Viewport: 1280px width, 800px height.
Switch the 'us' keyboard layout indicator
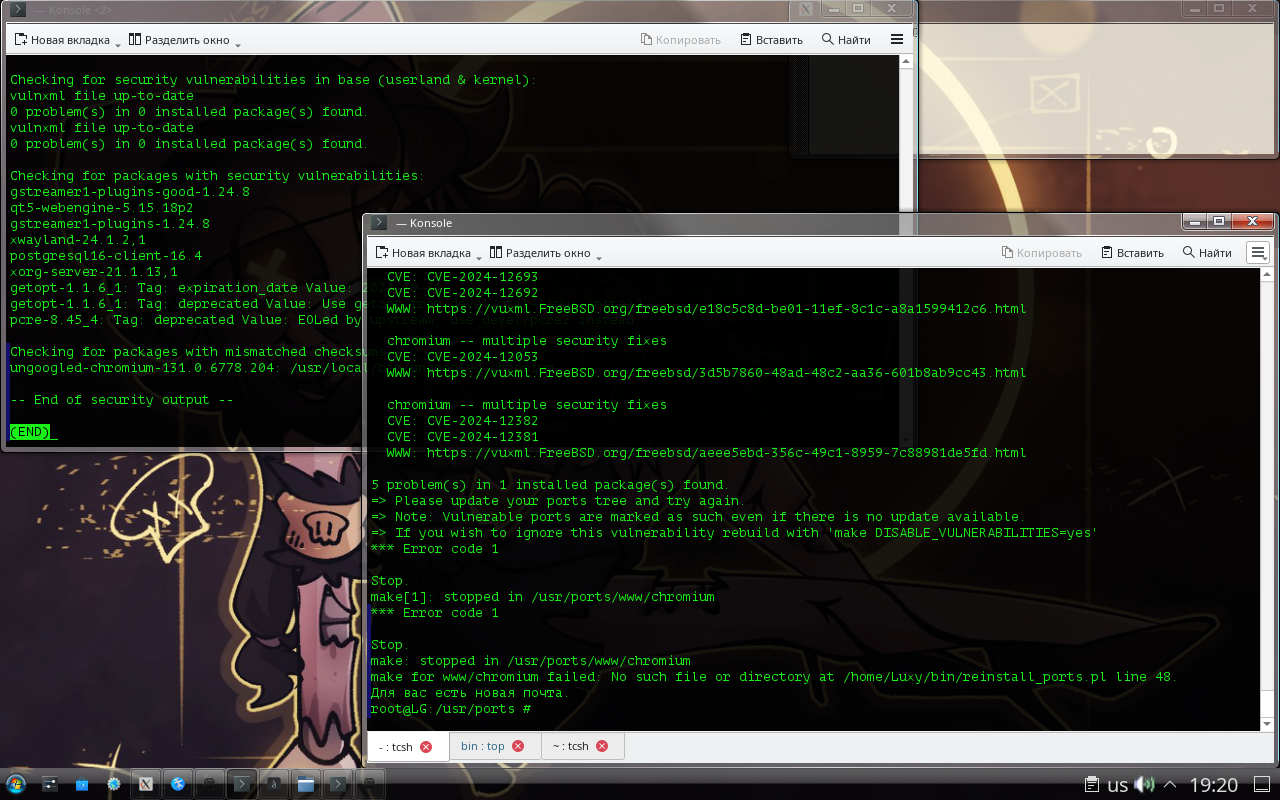pos(1118,785)
